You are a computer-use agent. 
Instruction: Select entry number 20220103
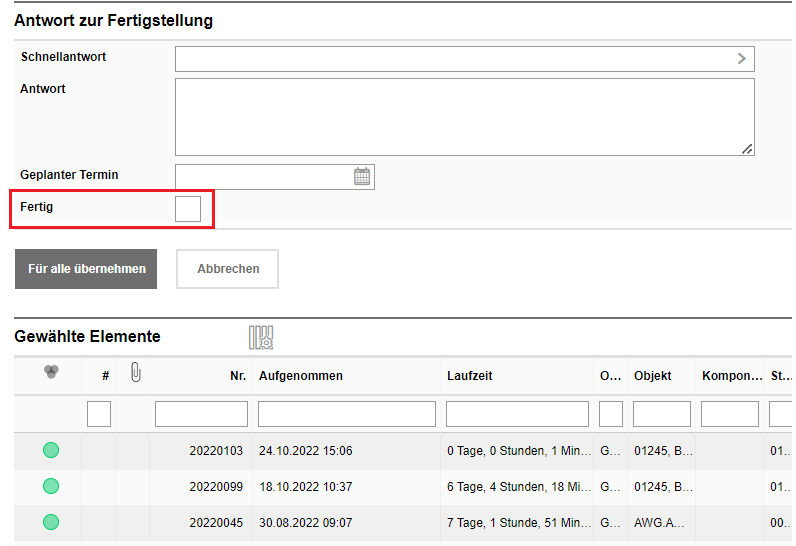[x=216, y=451]
